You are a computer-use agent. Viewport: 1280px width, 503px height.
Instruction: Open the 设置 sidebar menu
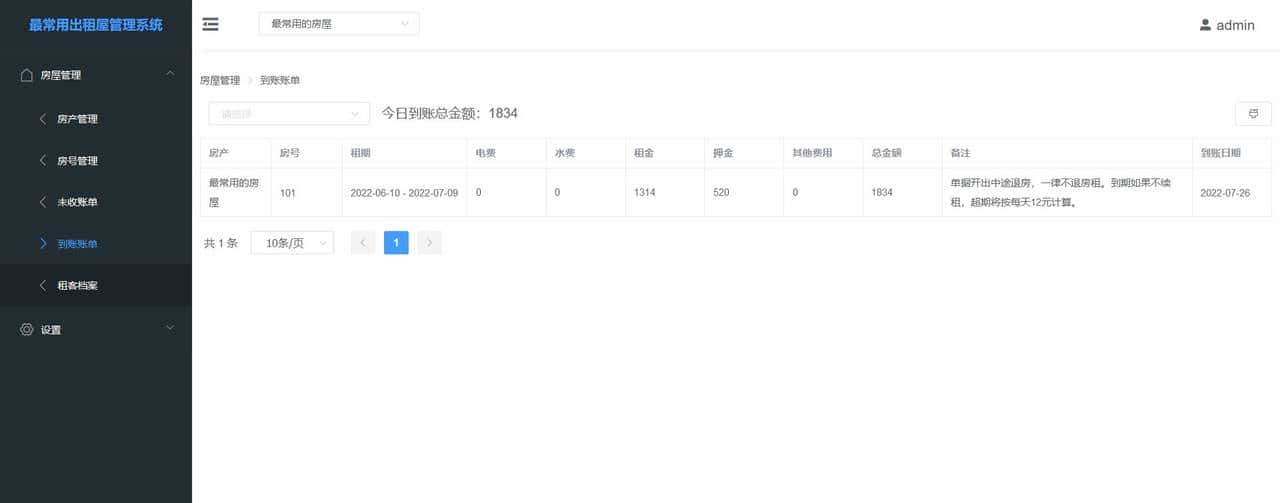click(96, 329)
